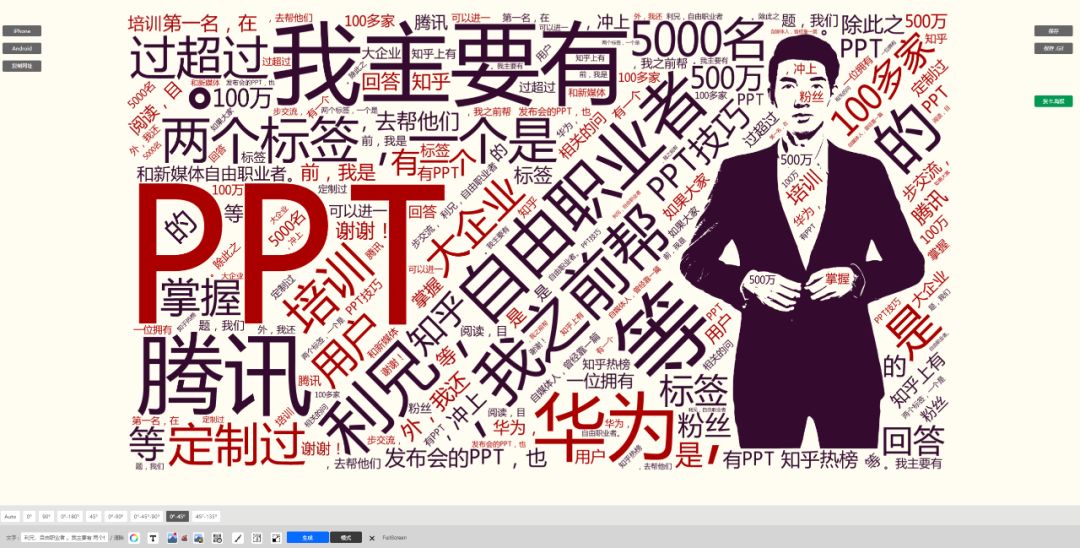This screenshot has width=1080, height=548.
Task: Click the X close icon in bottom toolbar
Action: click(x=372, y=538)
